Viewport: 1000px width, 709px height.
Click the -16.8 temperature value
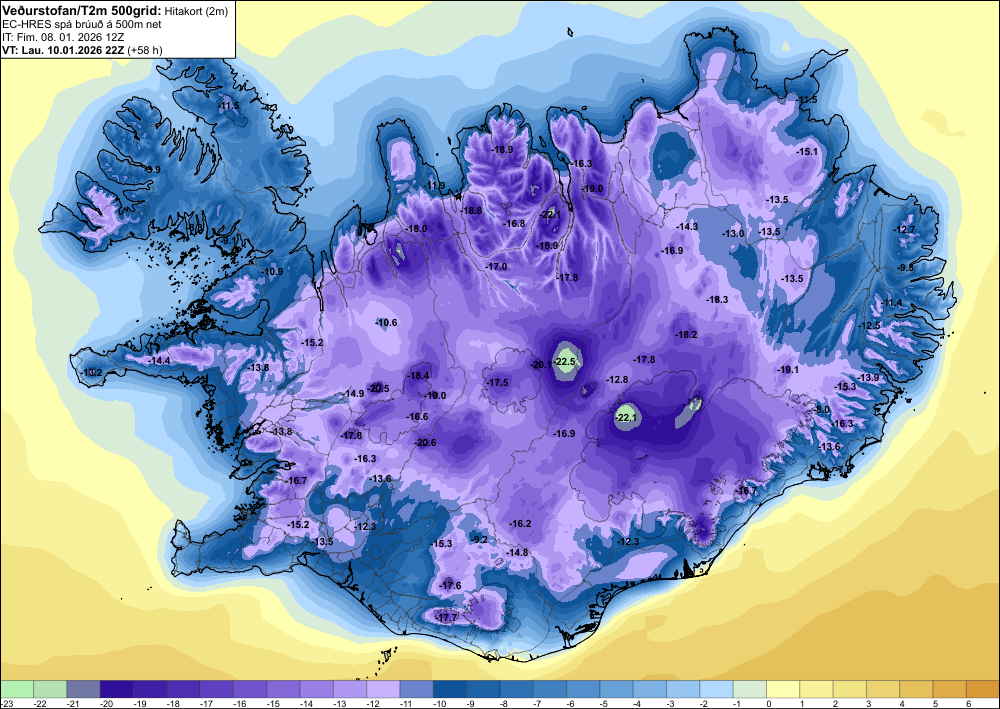514,223
